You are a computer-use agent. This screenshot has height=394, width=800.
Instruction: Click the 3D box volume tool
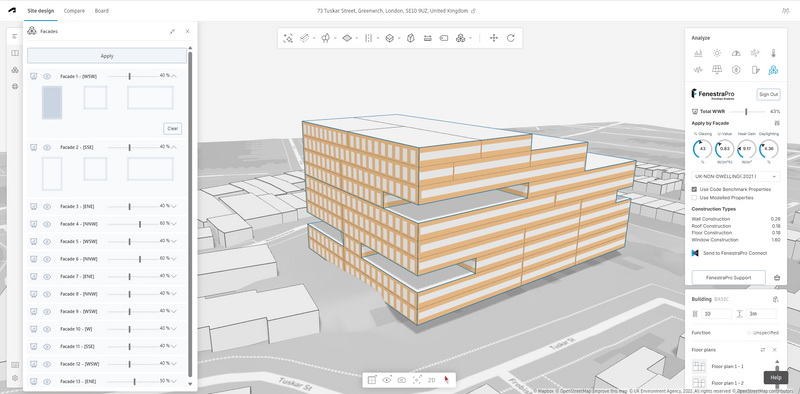point(389,38)
